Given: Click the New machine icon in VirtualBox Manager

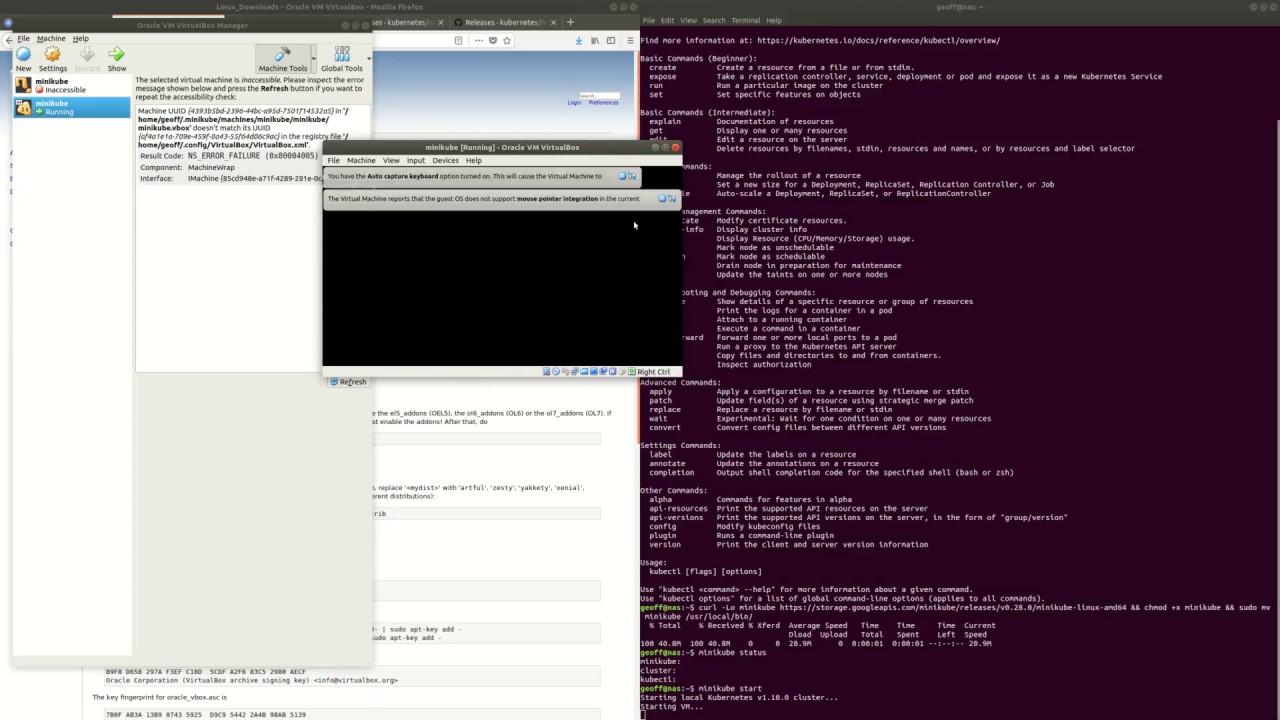Looking at the screenshot, I should (23, 59).
